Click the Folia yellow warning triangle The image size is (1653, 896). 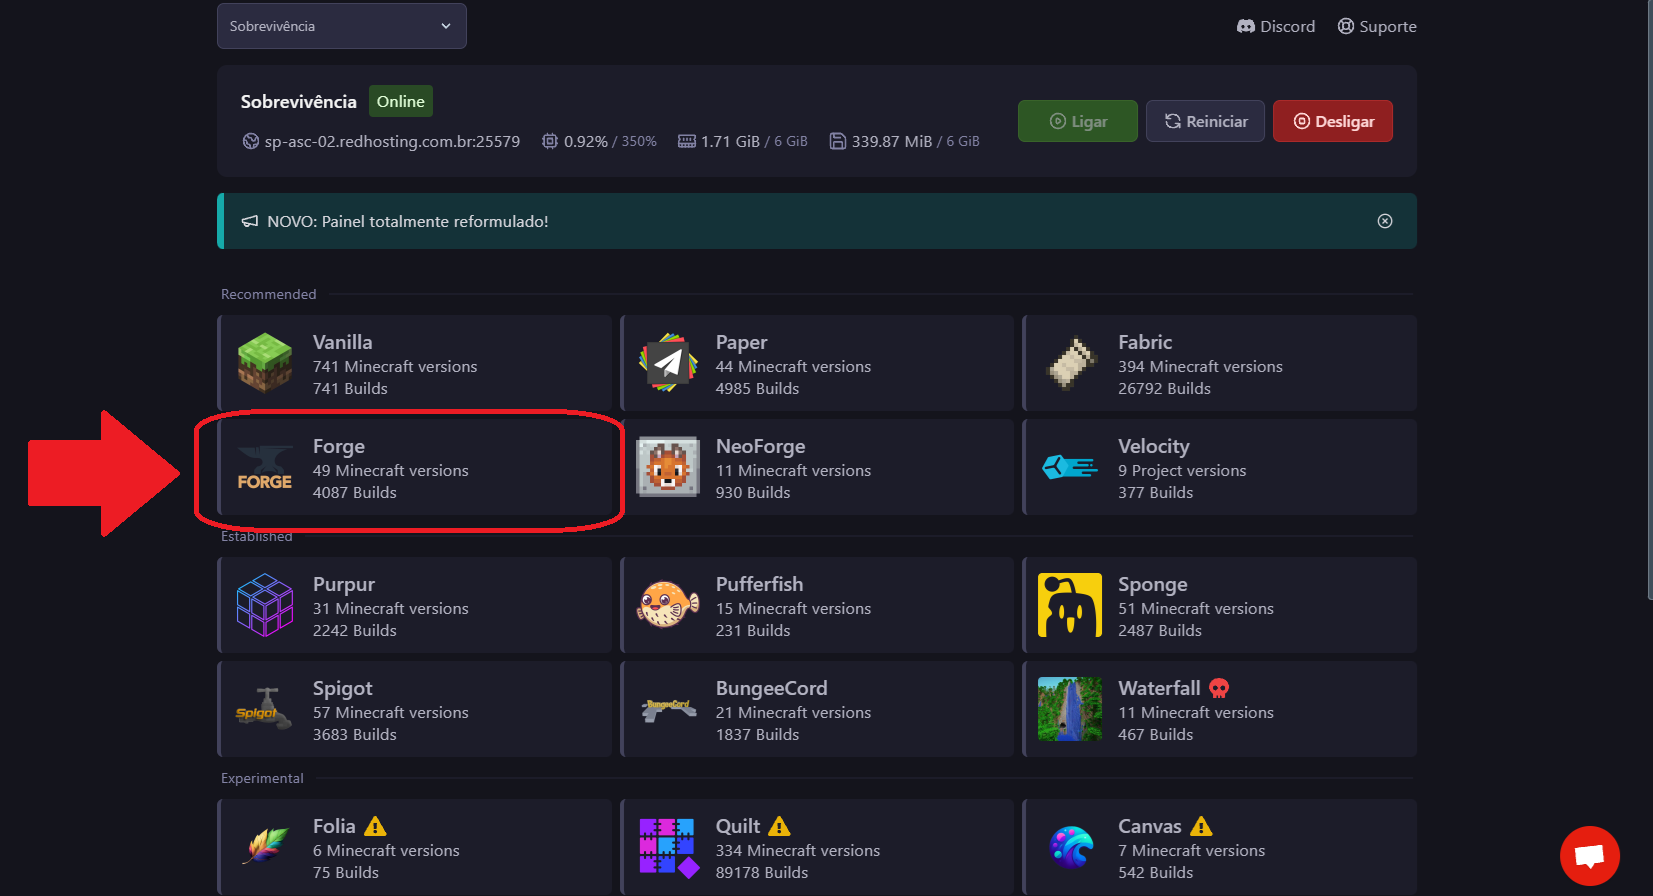tap(375, 826)
